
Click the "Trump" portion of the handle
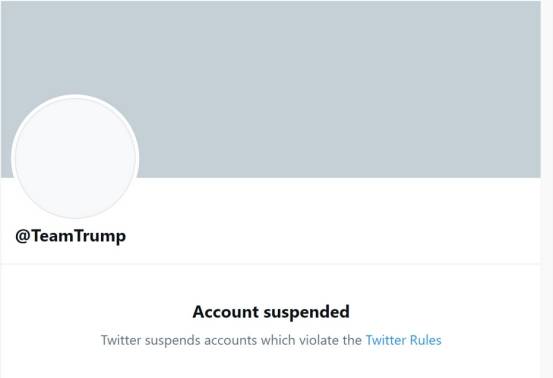click(x=101, y=236)
